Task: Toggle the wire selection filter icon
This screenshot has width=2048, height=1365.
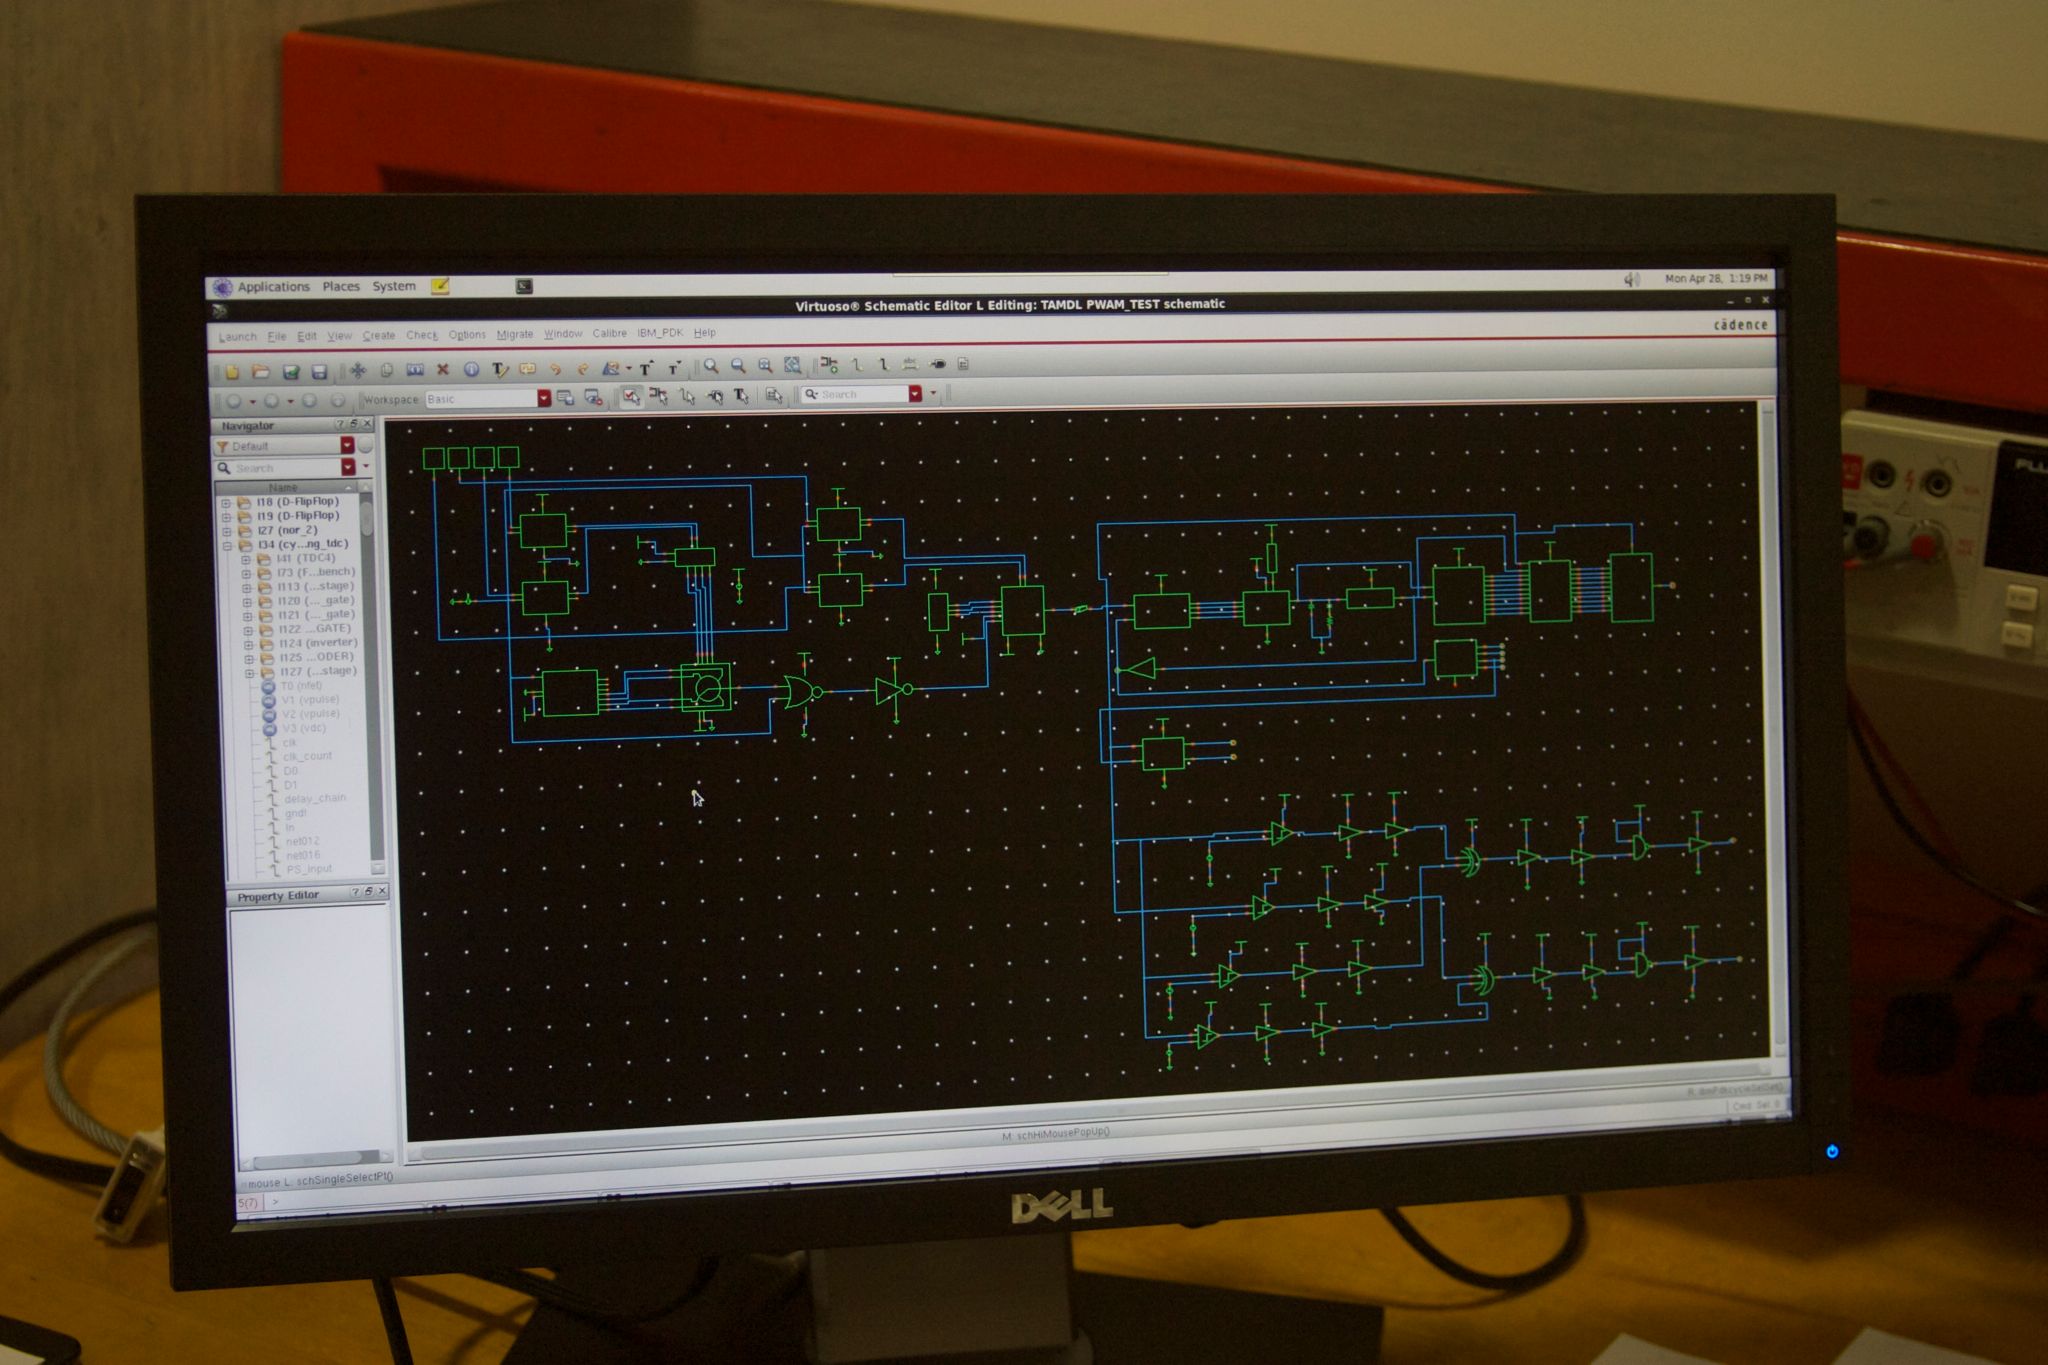Action: (x=686, y=396)
